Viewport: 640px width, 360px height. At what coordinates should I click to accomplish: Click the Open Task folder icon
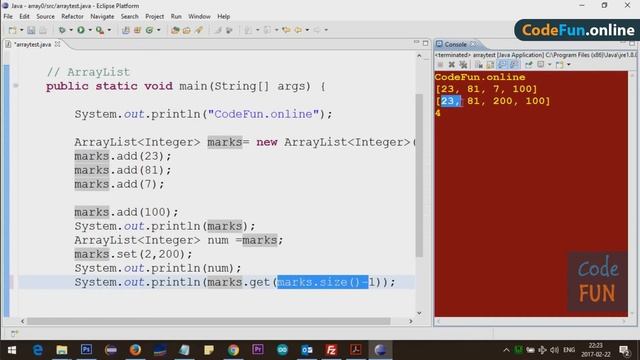(x=187, y=30)
